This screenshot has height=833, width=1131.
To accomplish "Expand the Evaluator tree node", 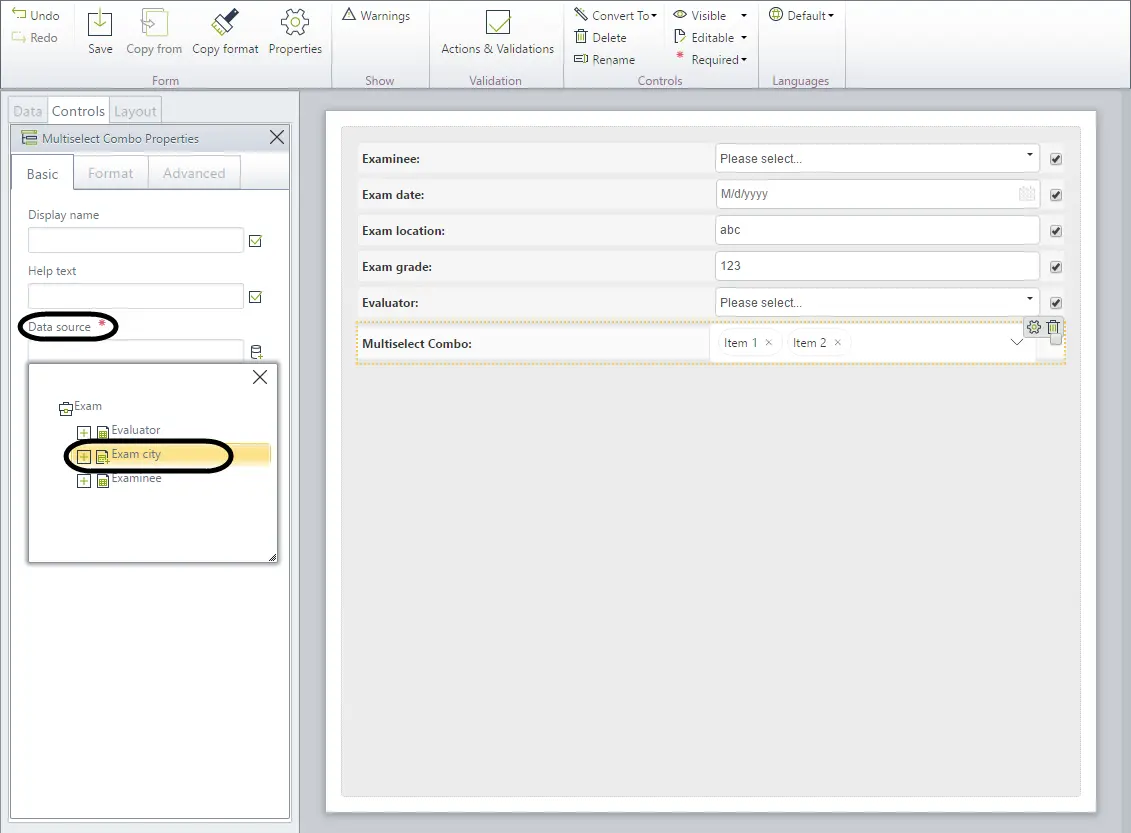I will (84, 433).
